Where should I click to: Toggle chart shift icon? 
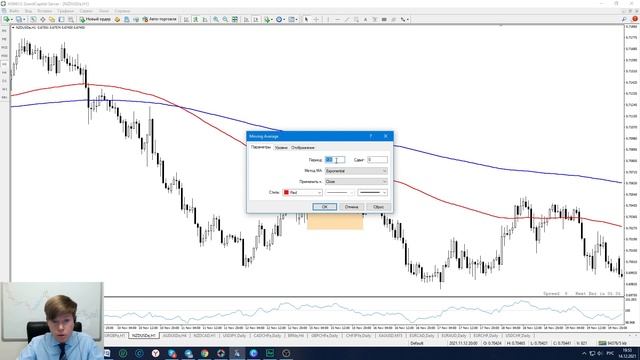coord(256,19)
